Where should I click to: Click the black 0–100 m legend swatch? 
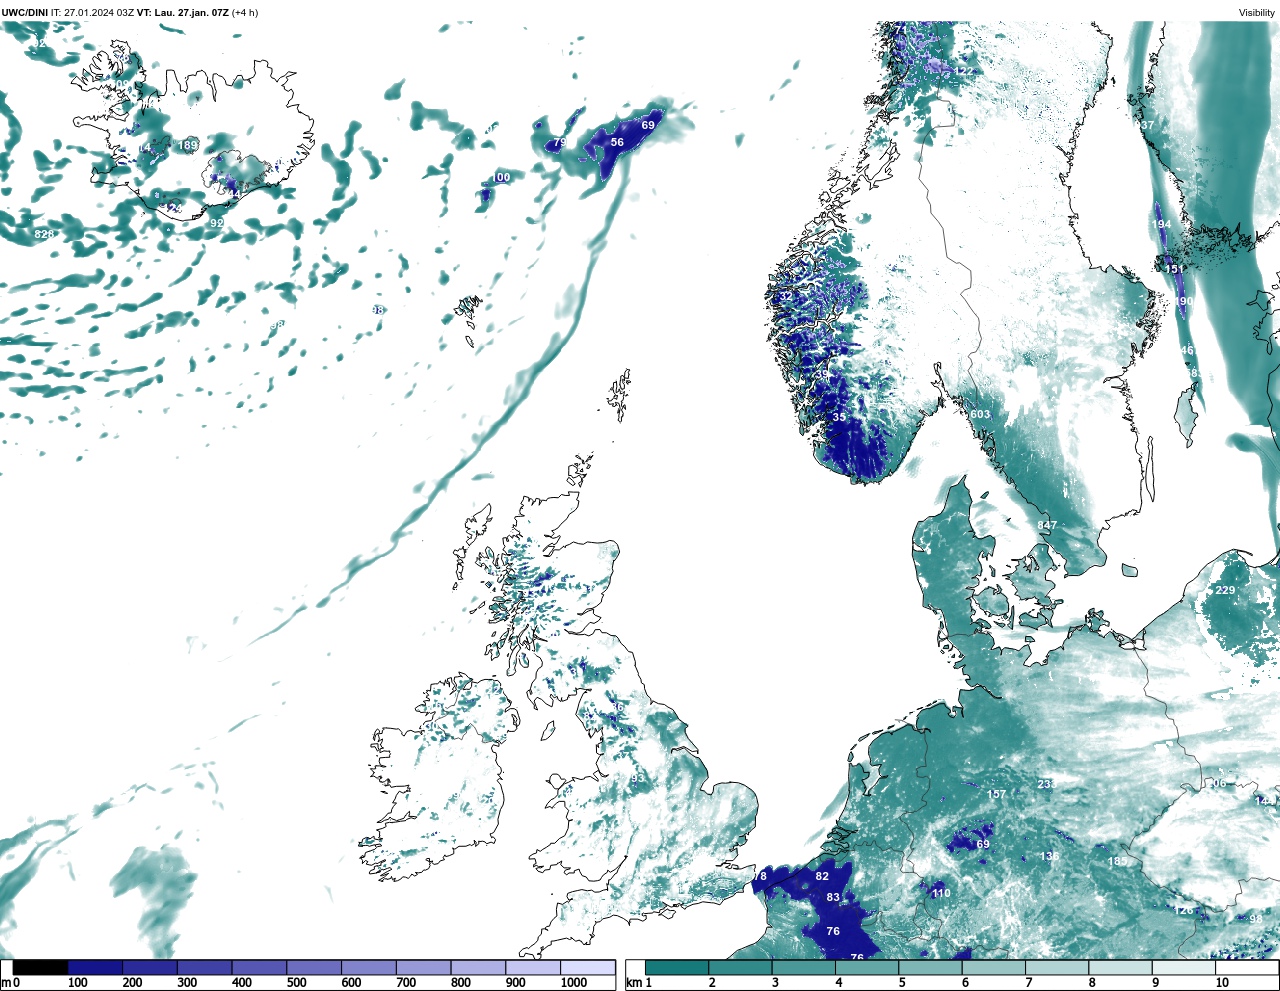tap(41, 968)
